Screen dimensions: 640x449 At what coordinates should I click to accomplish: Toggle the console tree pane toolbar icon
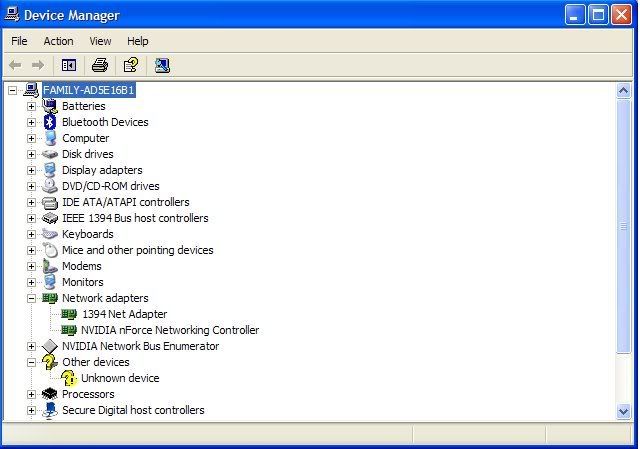click(x=69, y=65)
